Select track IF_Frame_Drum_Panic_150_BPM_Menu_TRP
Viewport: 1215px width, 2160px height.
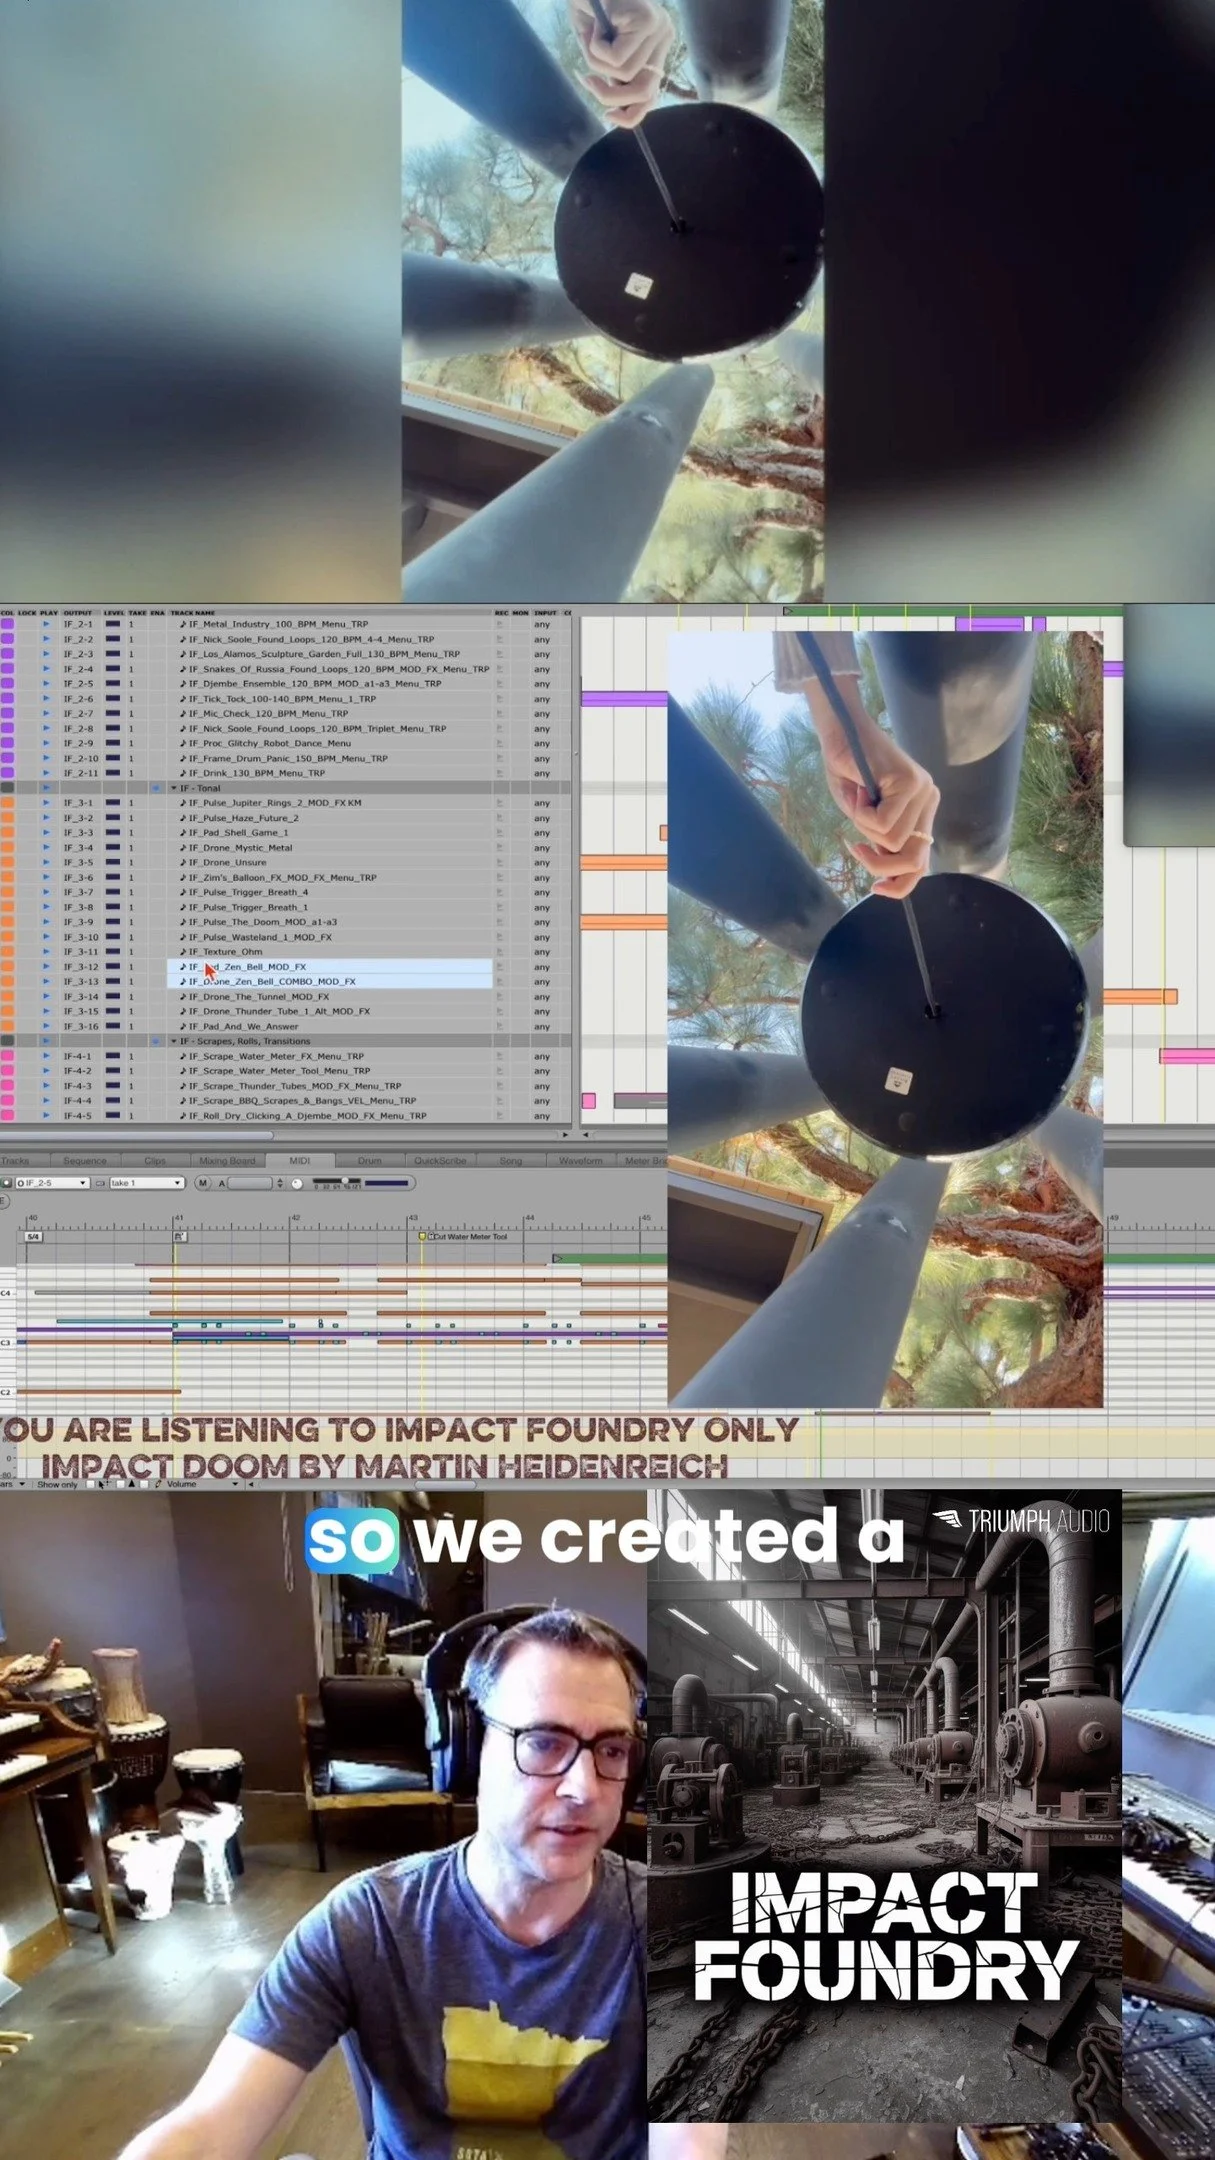289,758
